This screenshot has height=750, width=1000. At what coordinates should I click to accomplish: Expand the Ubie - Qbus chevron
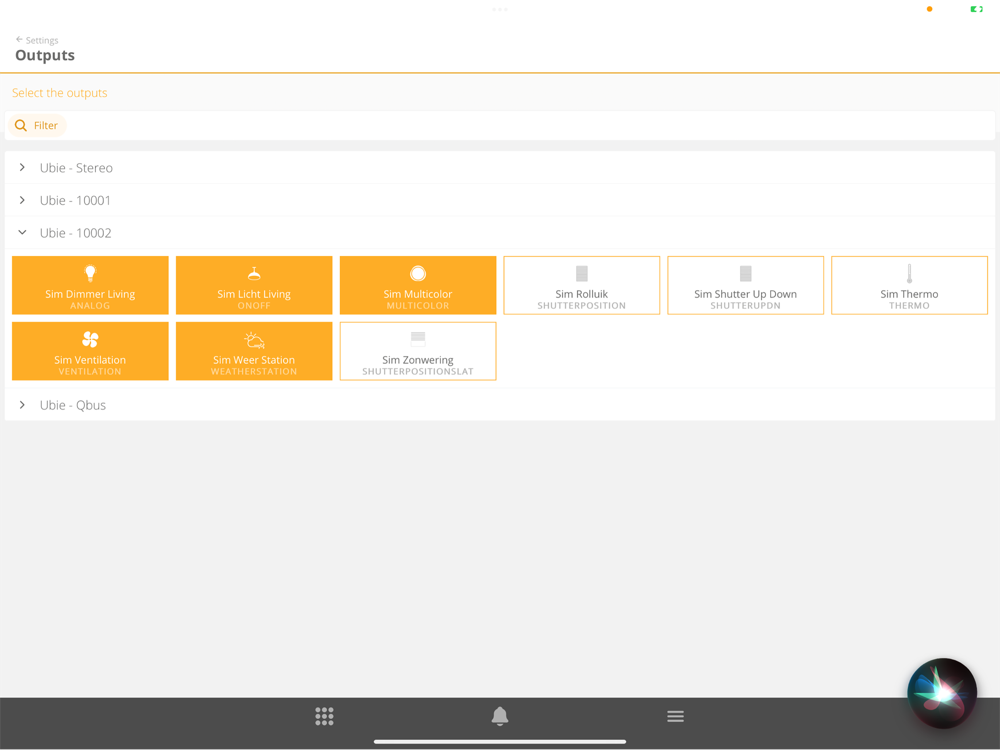pos(22,405)
